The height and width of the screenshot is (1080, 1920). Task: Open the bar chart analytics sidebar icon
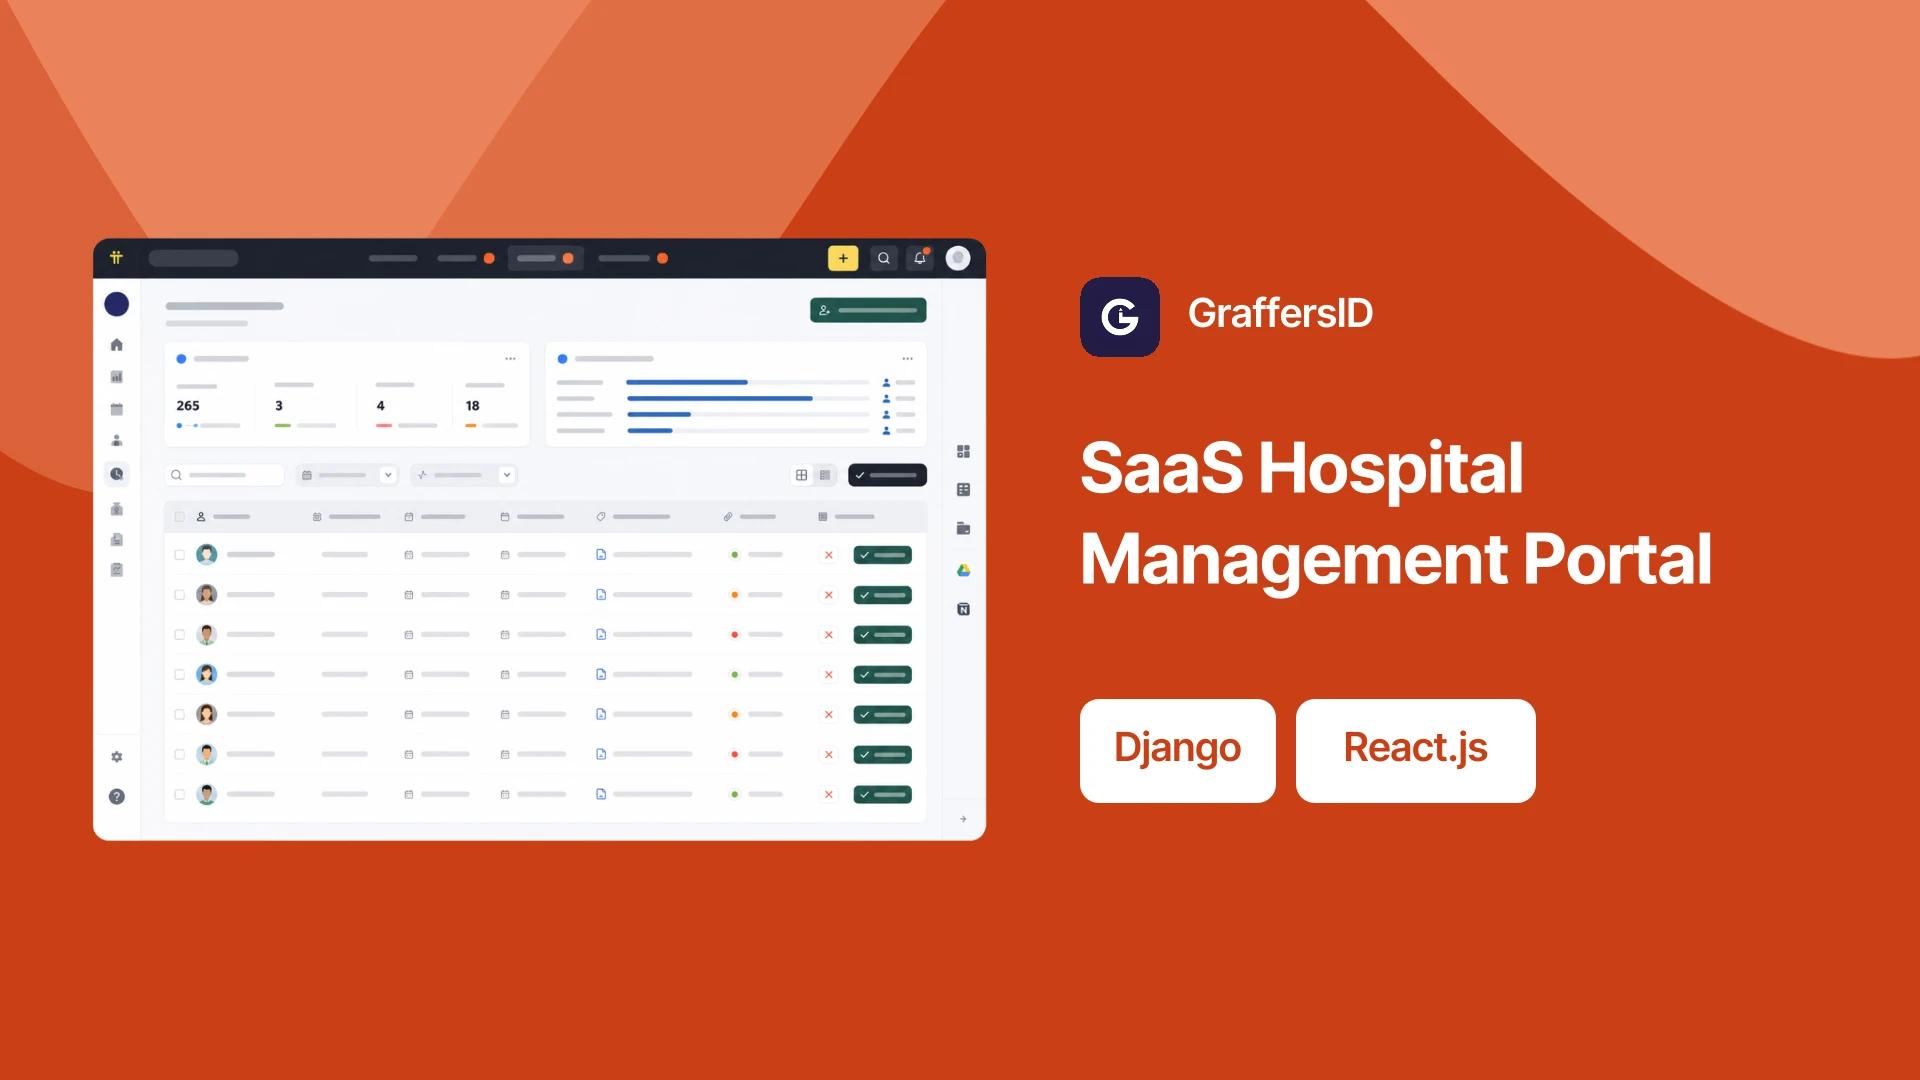pos(117,377)
